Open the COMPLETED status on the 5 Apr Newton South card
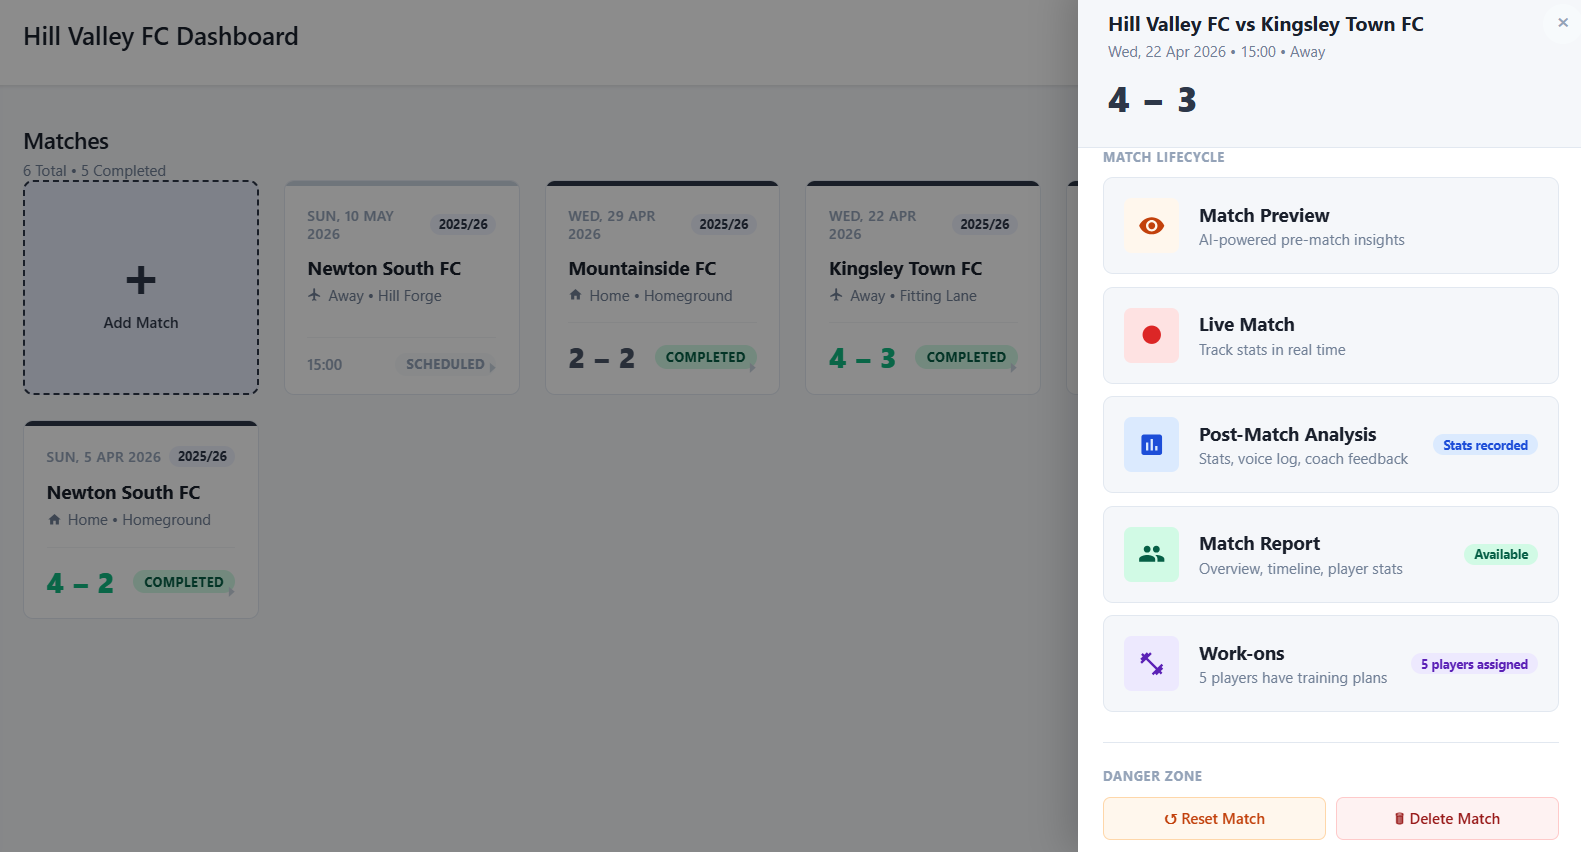 point(184,582)
